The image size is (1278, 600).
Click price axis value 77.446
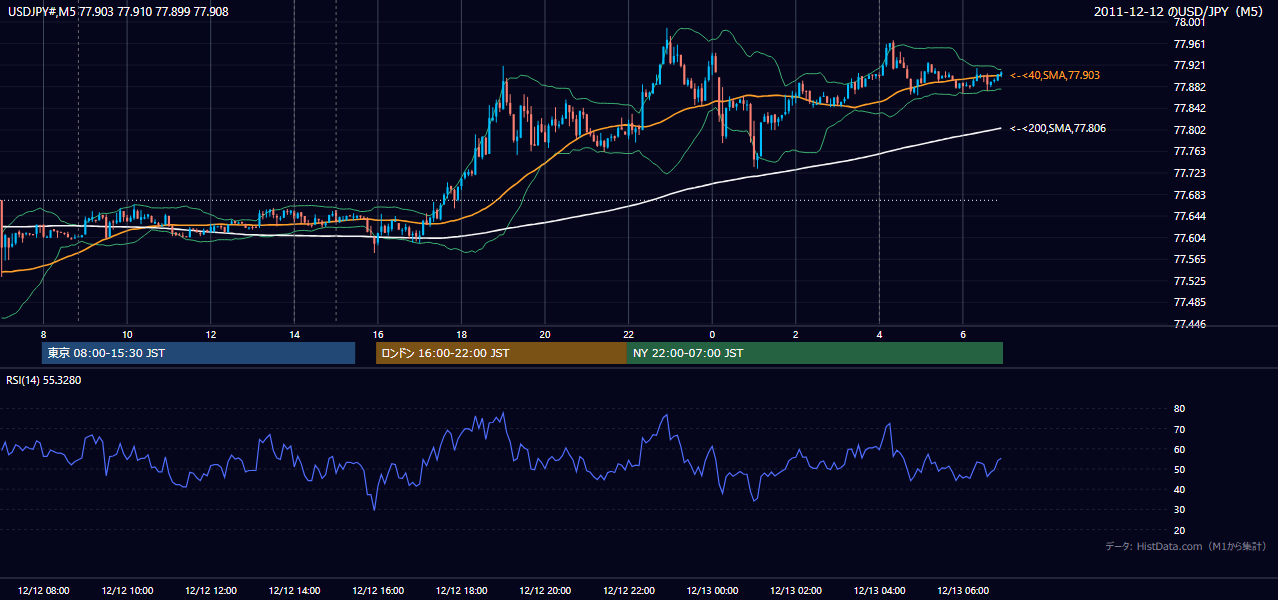1189,324
